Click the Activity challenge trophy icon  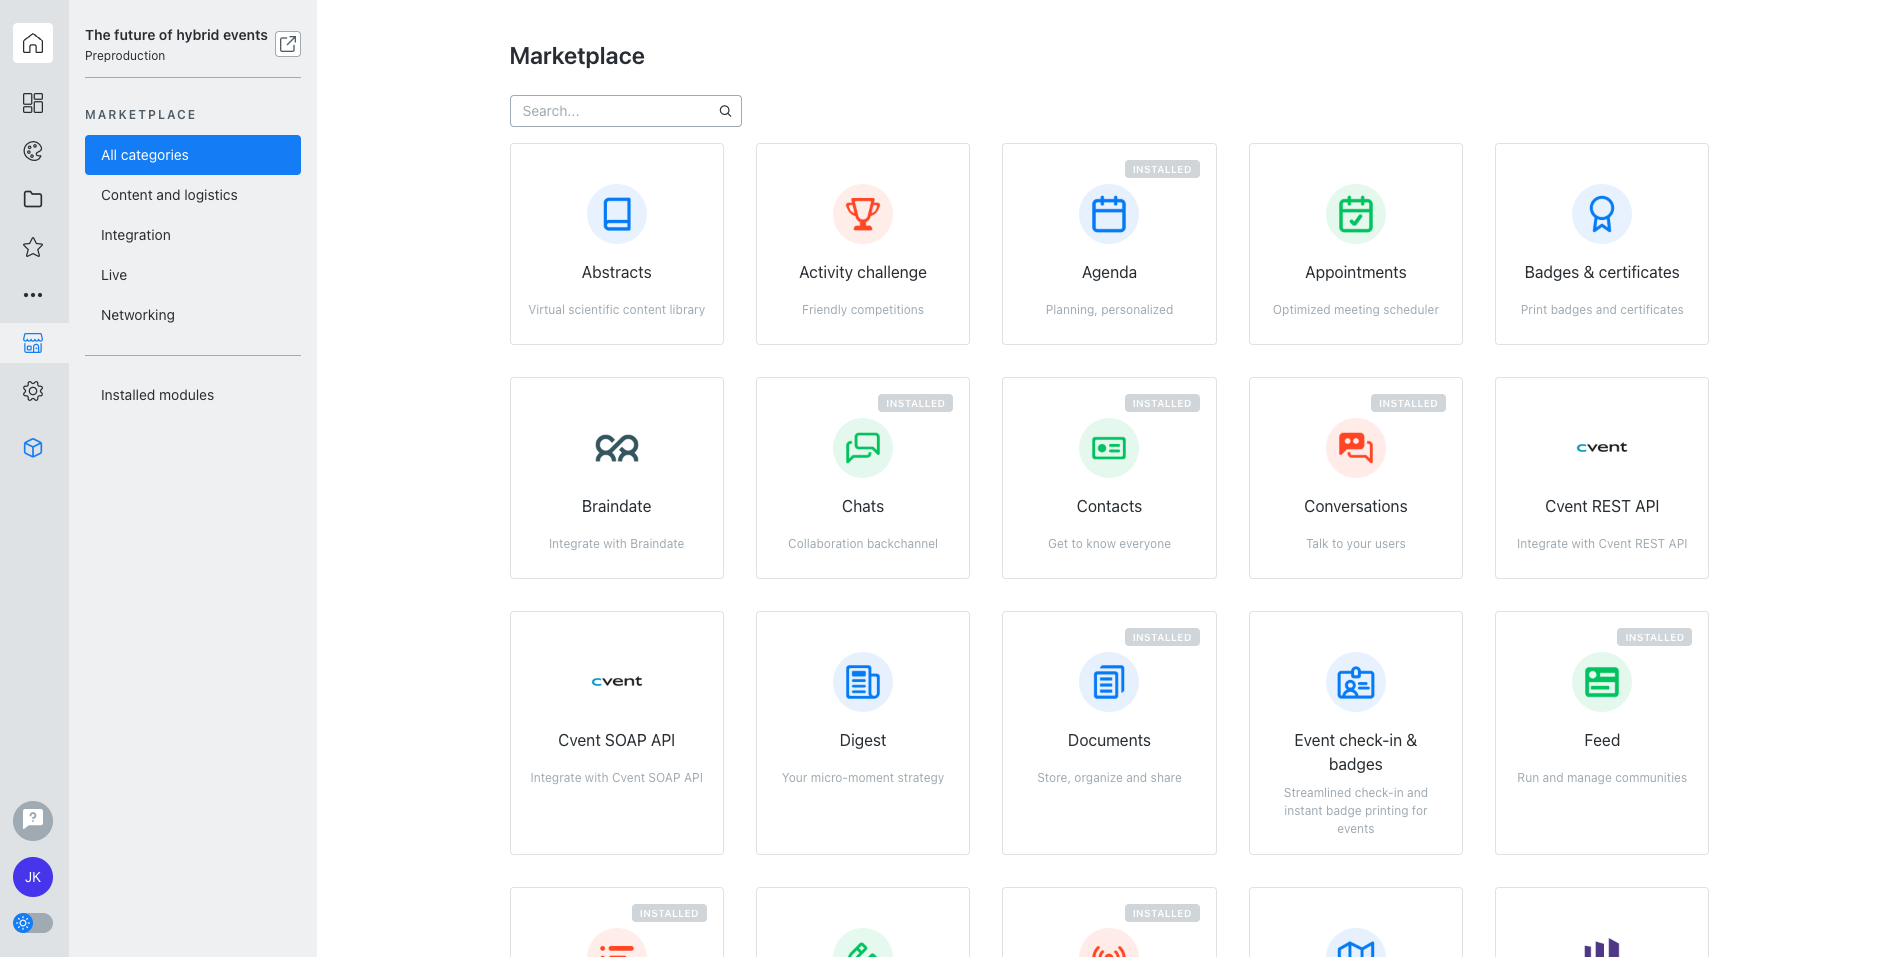[863, 214]
